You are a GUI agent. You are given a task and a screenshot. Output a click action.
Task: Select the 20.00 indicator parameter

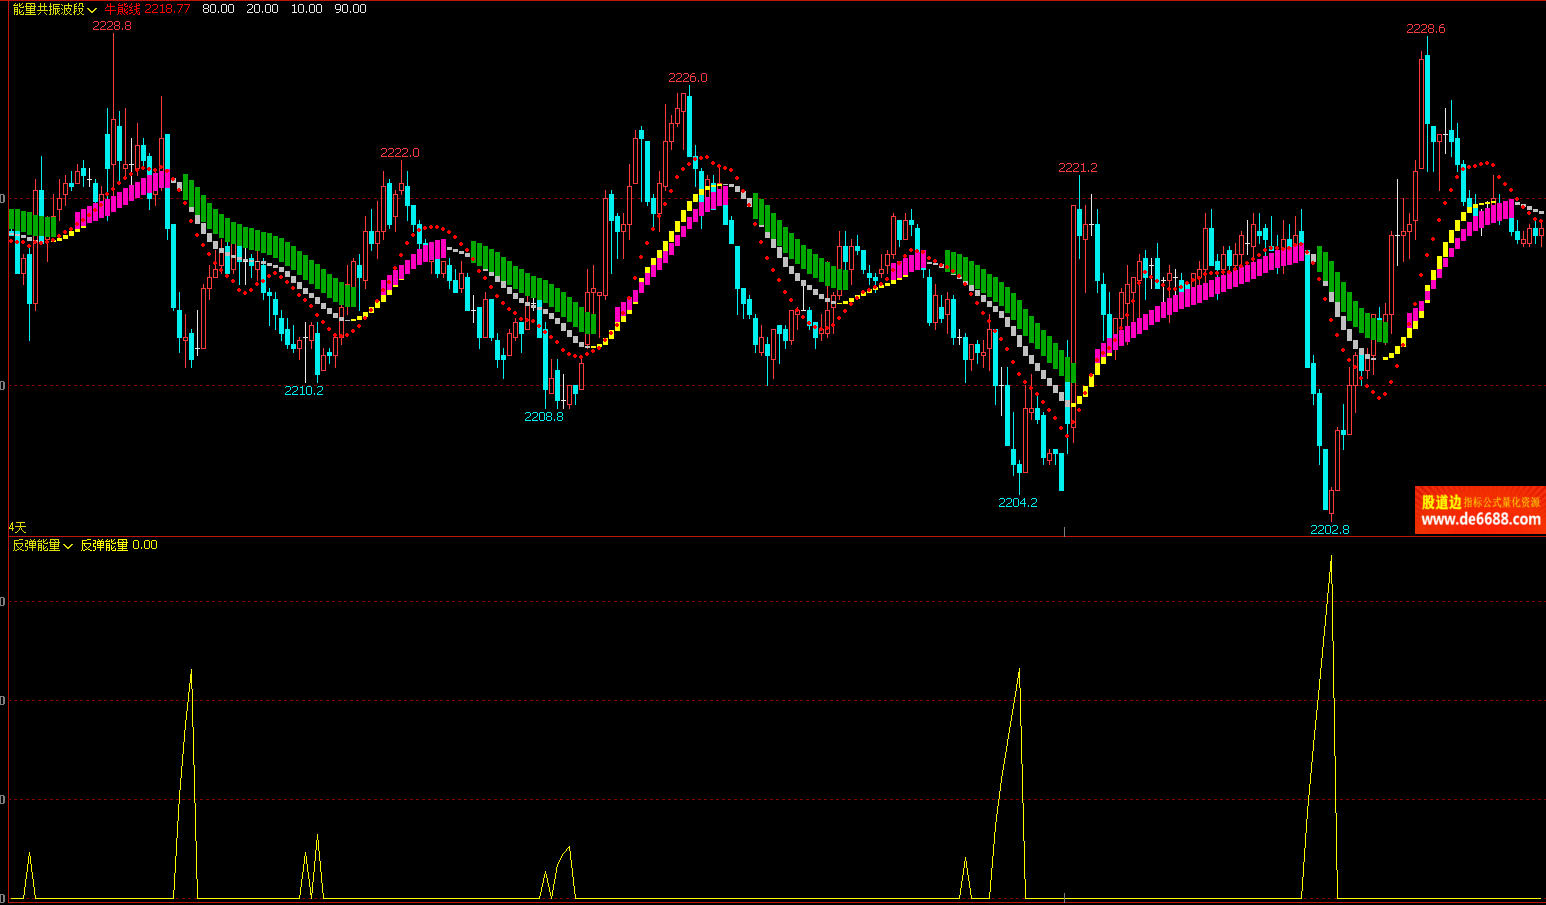point(262,9)
